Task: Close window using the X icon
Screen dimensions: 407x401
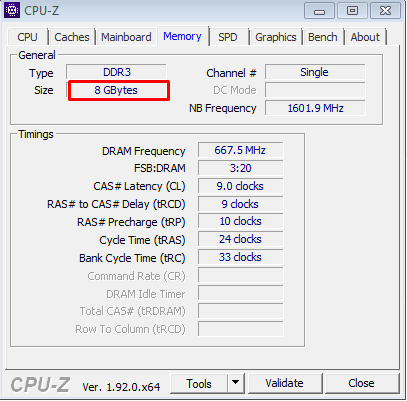Action: click(x=385, y=11)
